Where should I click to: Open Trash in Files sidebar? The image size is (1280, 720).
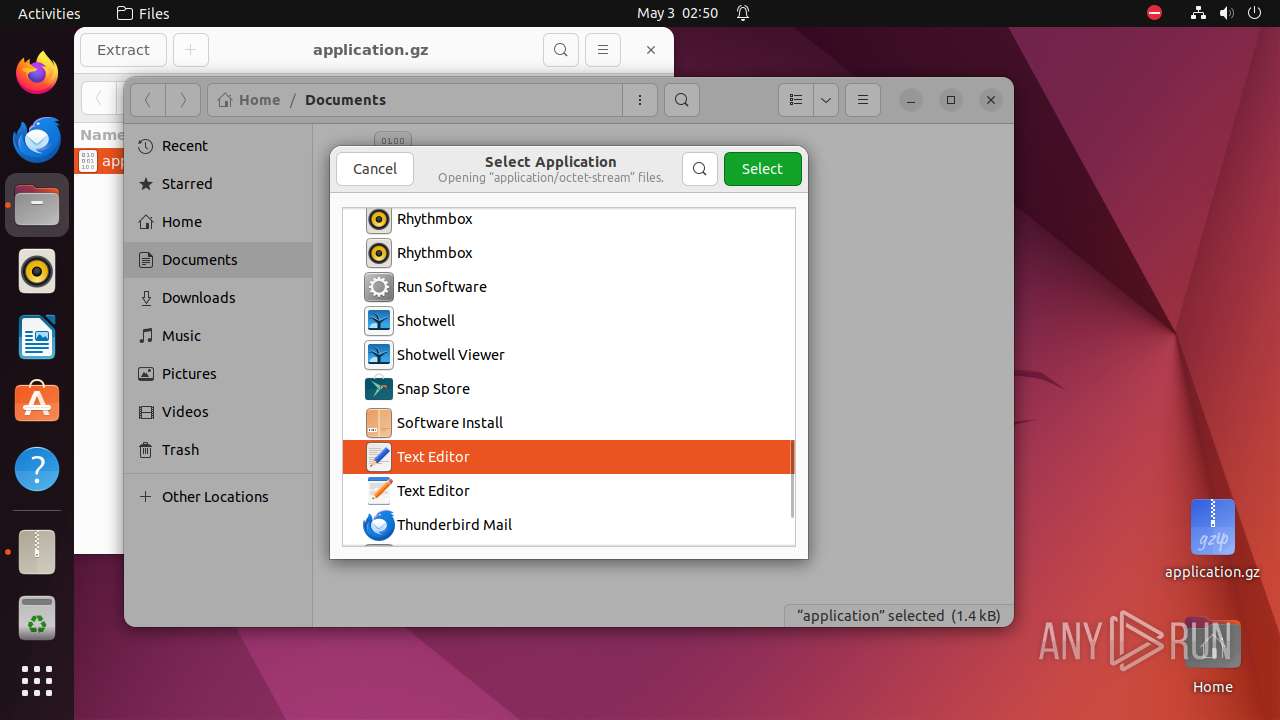tap(218, 450)
